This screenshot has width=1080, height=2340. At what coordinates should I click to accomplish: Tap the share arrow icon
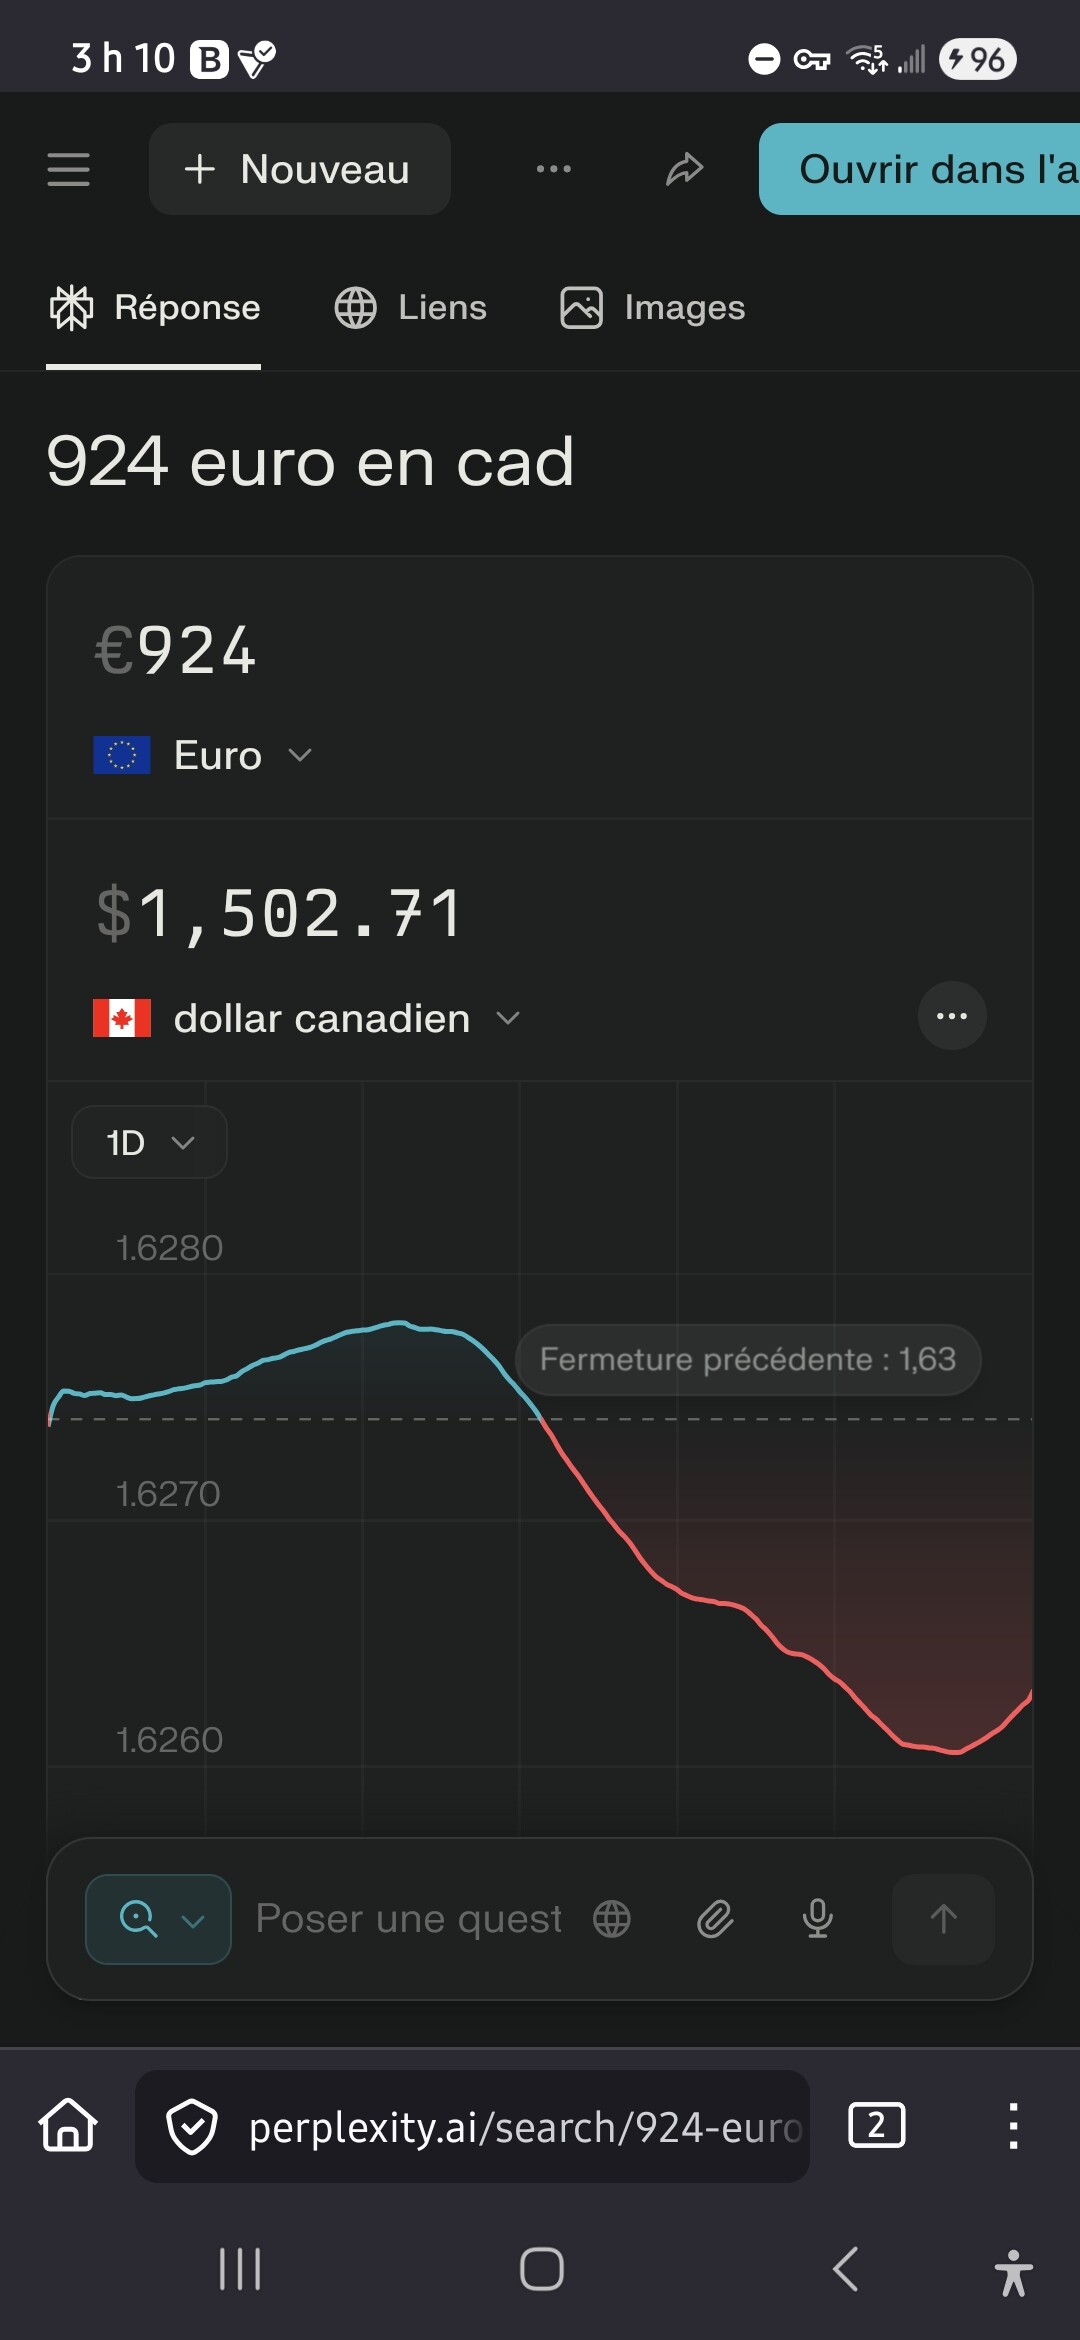(x=685, y=170)
